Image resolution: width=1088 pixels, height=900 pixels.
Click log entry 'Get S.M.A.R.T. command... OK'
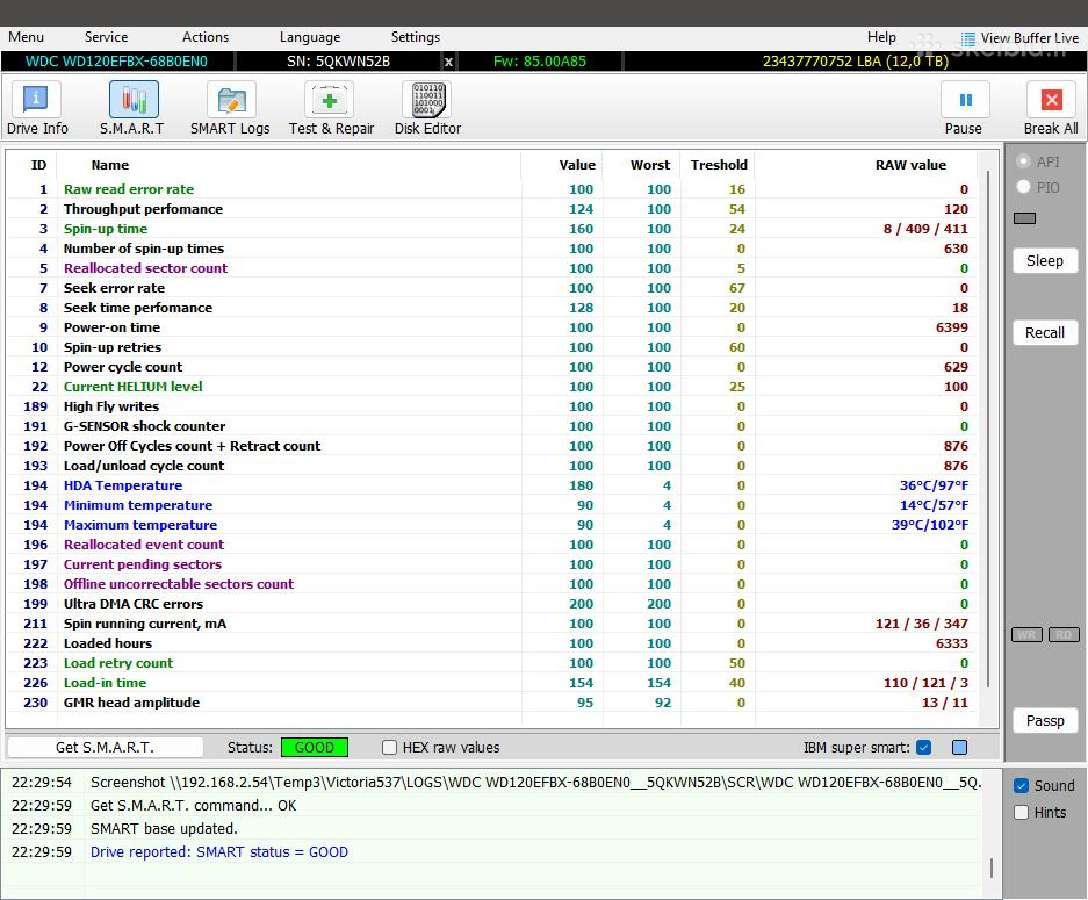(194, 806)
